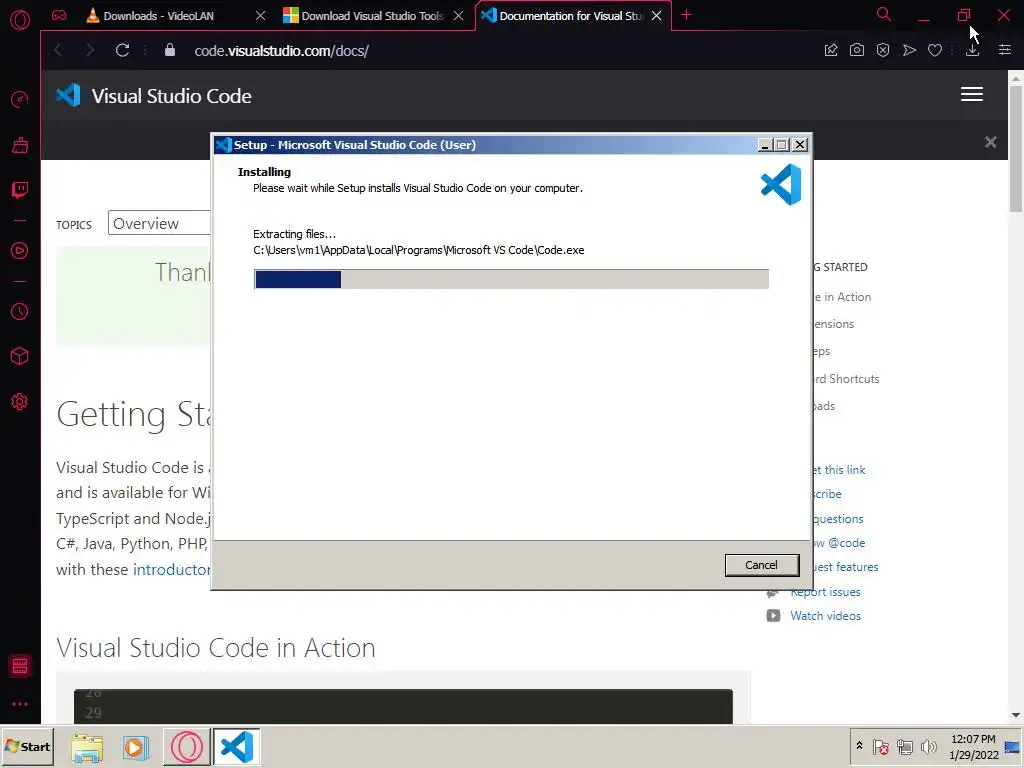Image resolution: width=1024 pixels, height=768 pixels.
Task: Close the Documentation for Visual Studio tab
Action: (656, 16)
